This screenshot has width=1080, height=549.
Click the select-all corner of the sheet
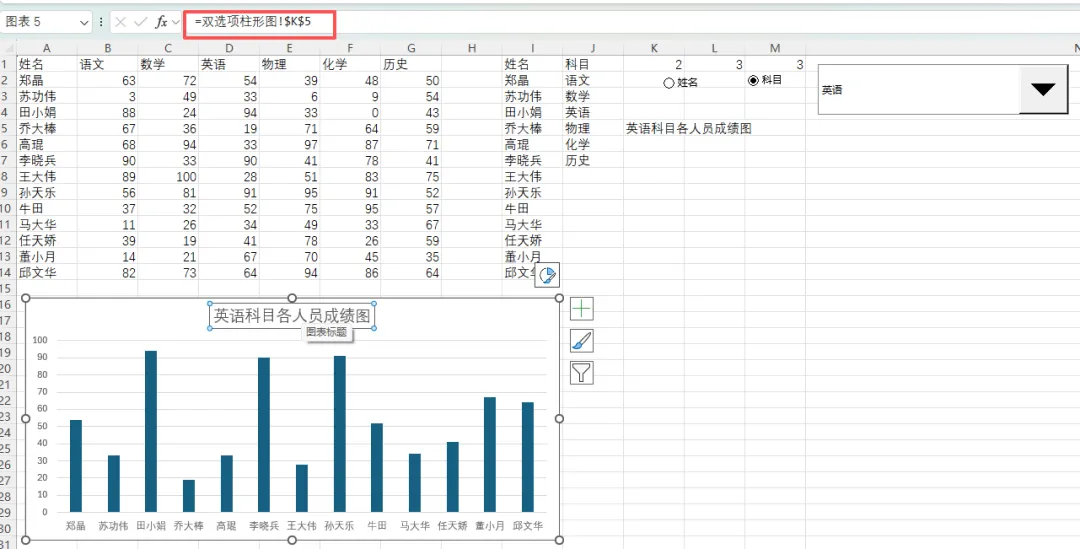click(x=8, y=48)
